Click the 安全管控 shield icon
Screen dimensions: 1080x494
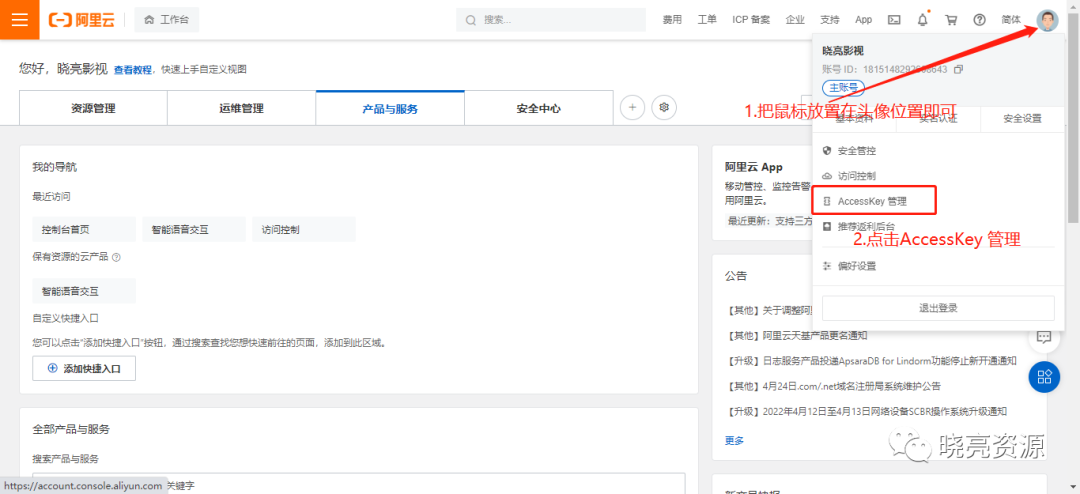(827, 151)
